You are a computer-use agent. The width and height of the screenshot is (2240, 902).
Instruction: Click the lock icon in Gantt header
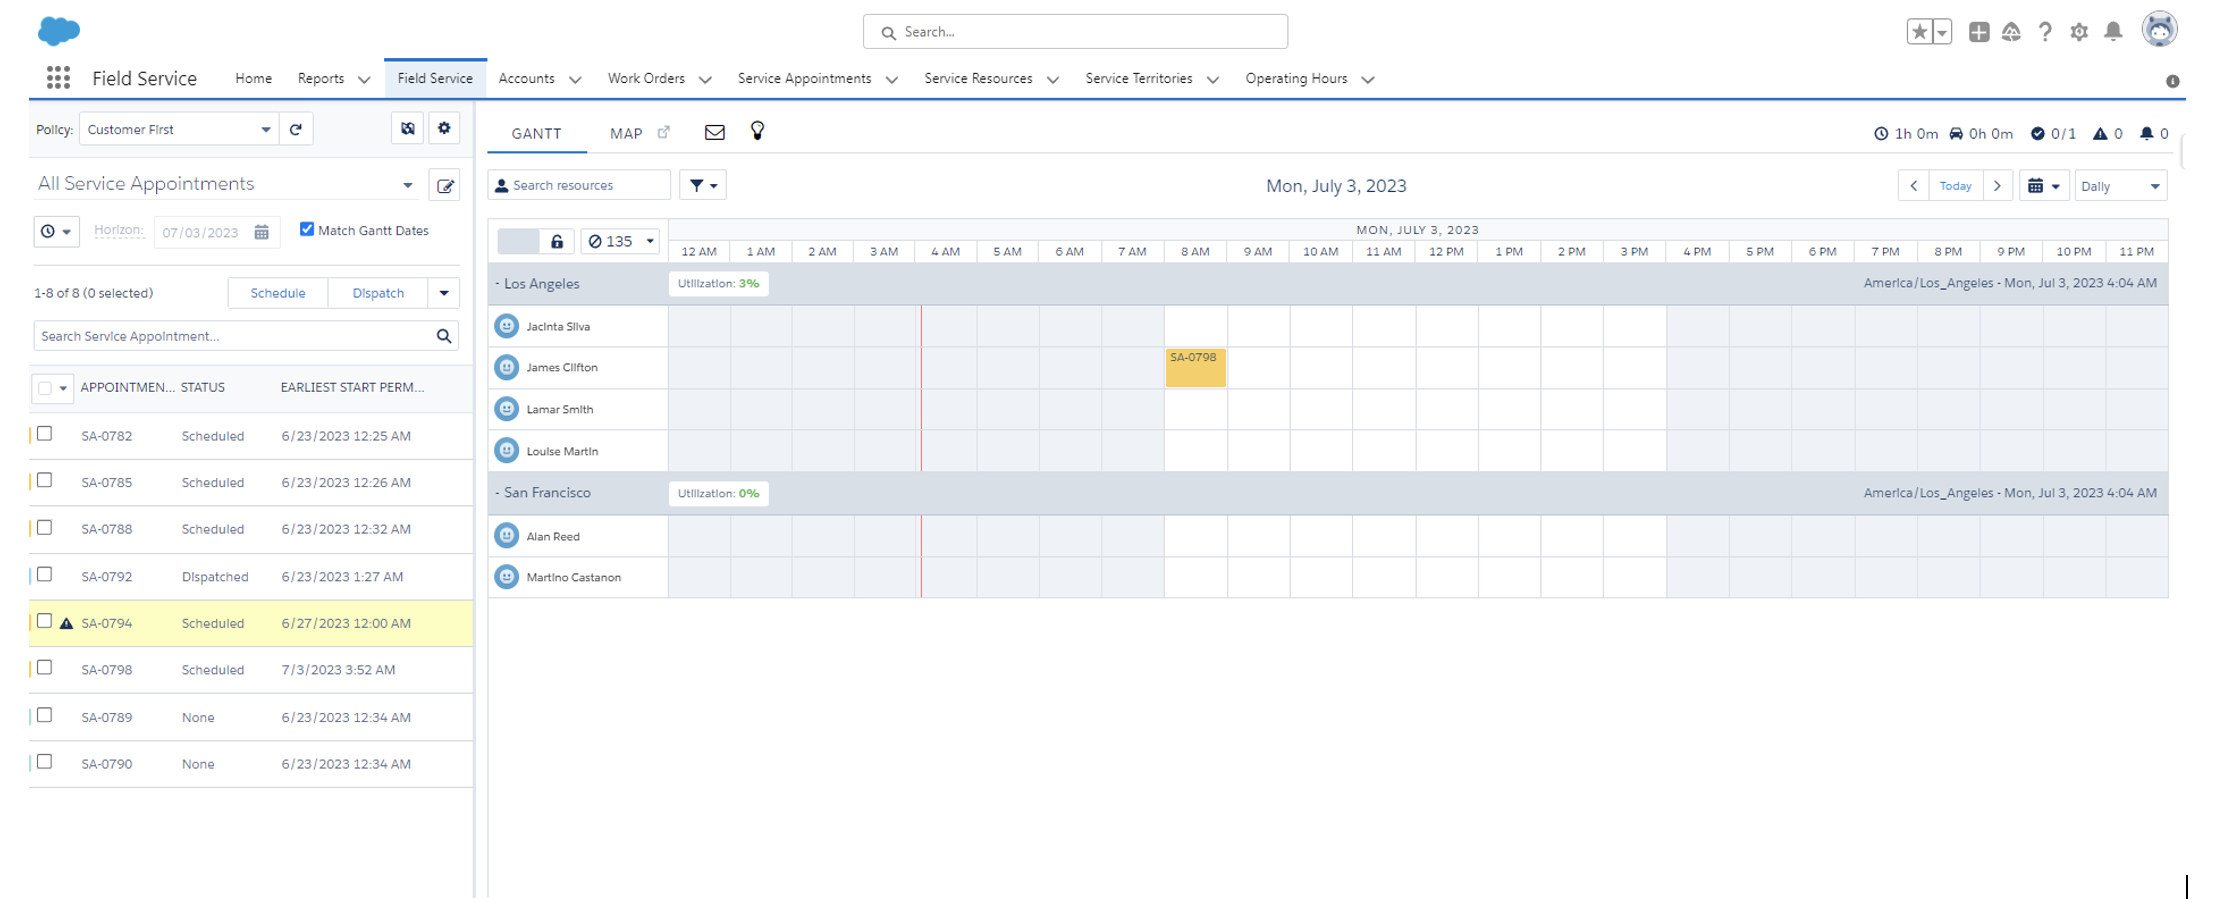[x=557, y=241]
